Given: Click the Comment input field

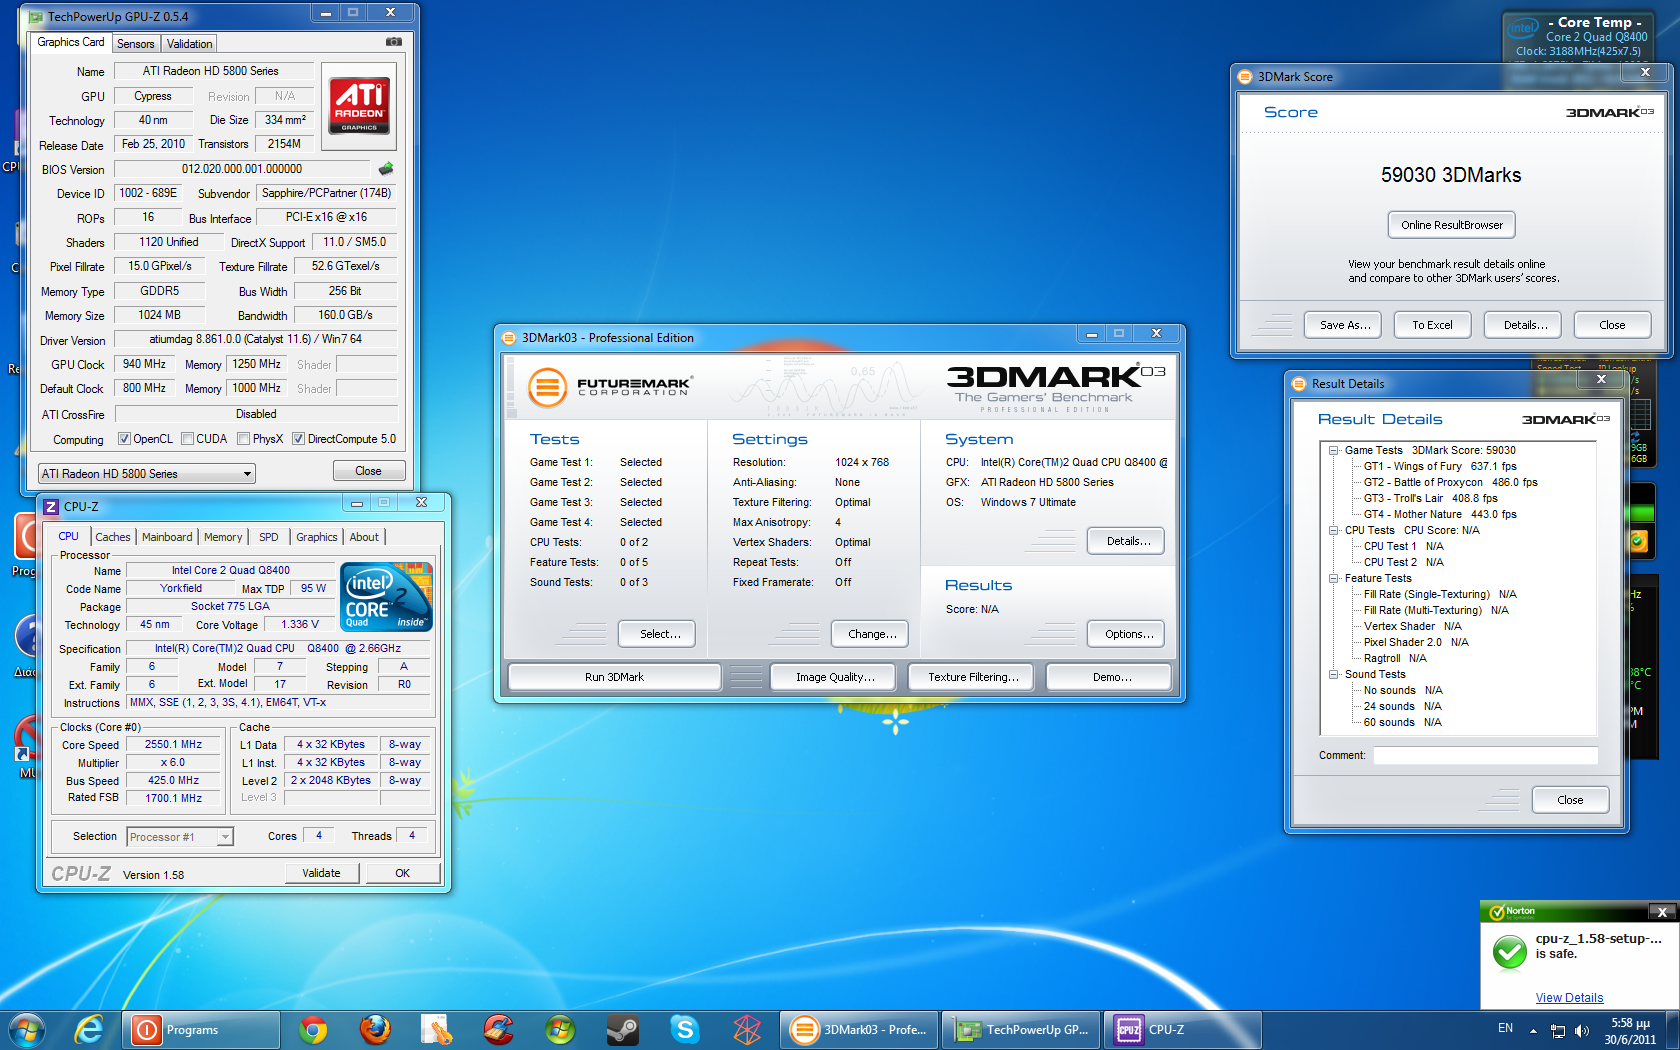Looking at the screenshot, I should [x=1485, y=756].
